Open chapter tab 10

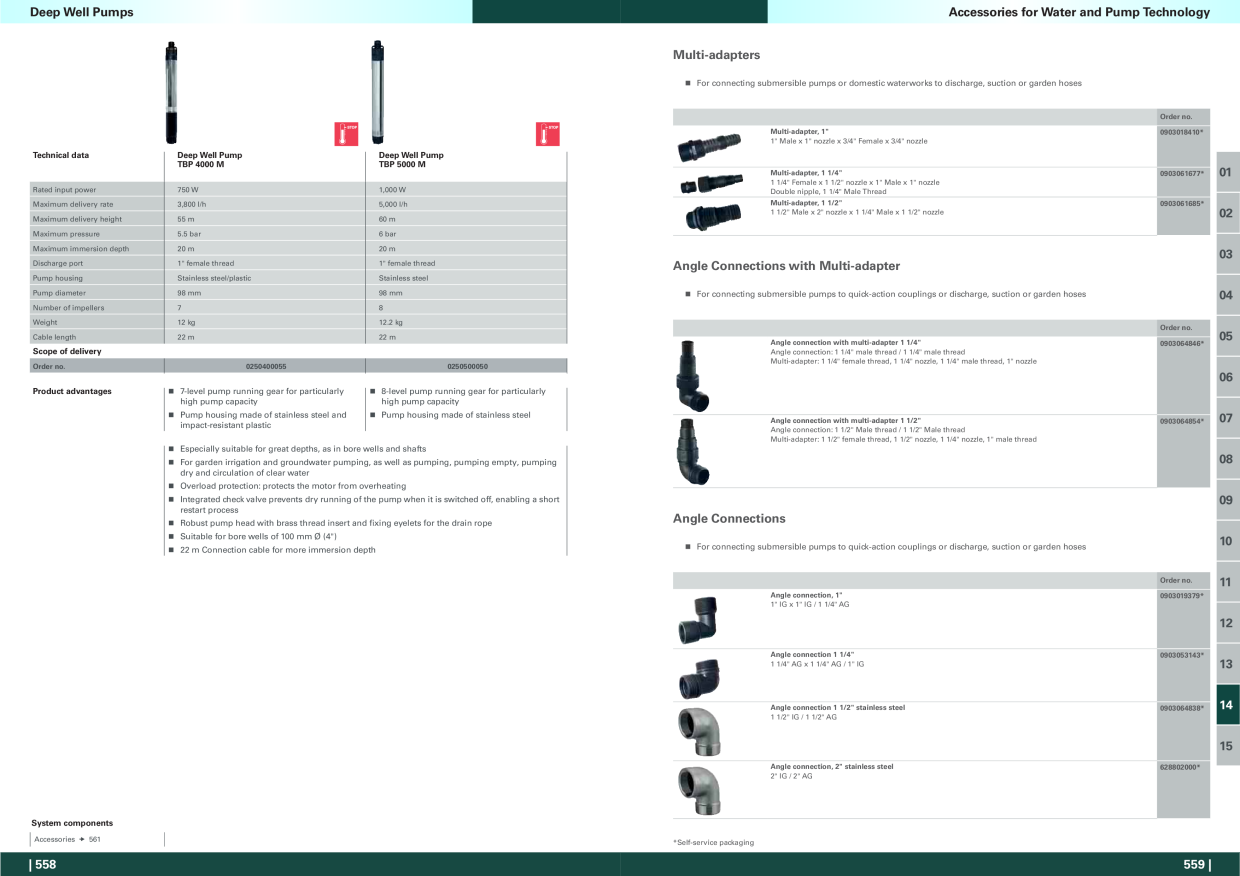pos(1226,541)
